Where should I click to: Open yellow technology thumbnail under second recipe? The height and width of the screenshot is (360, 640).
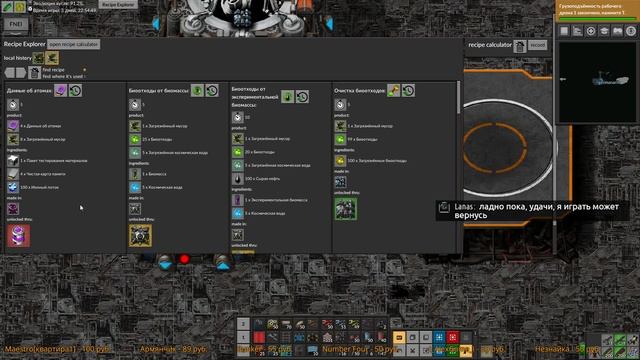tap(140, 236)
